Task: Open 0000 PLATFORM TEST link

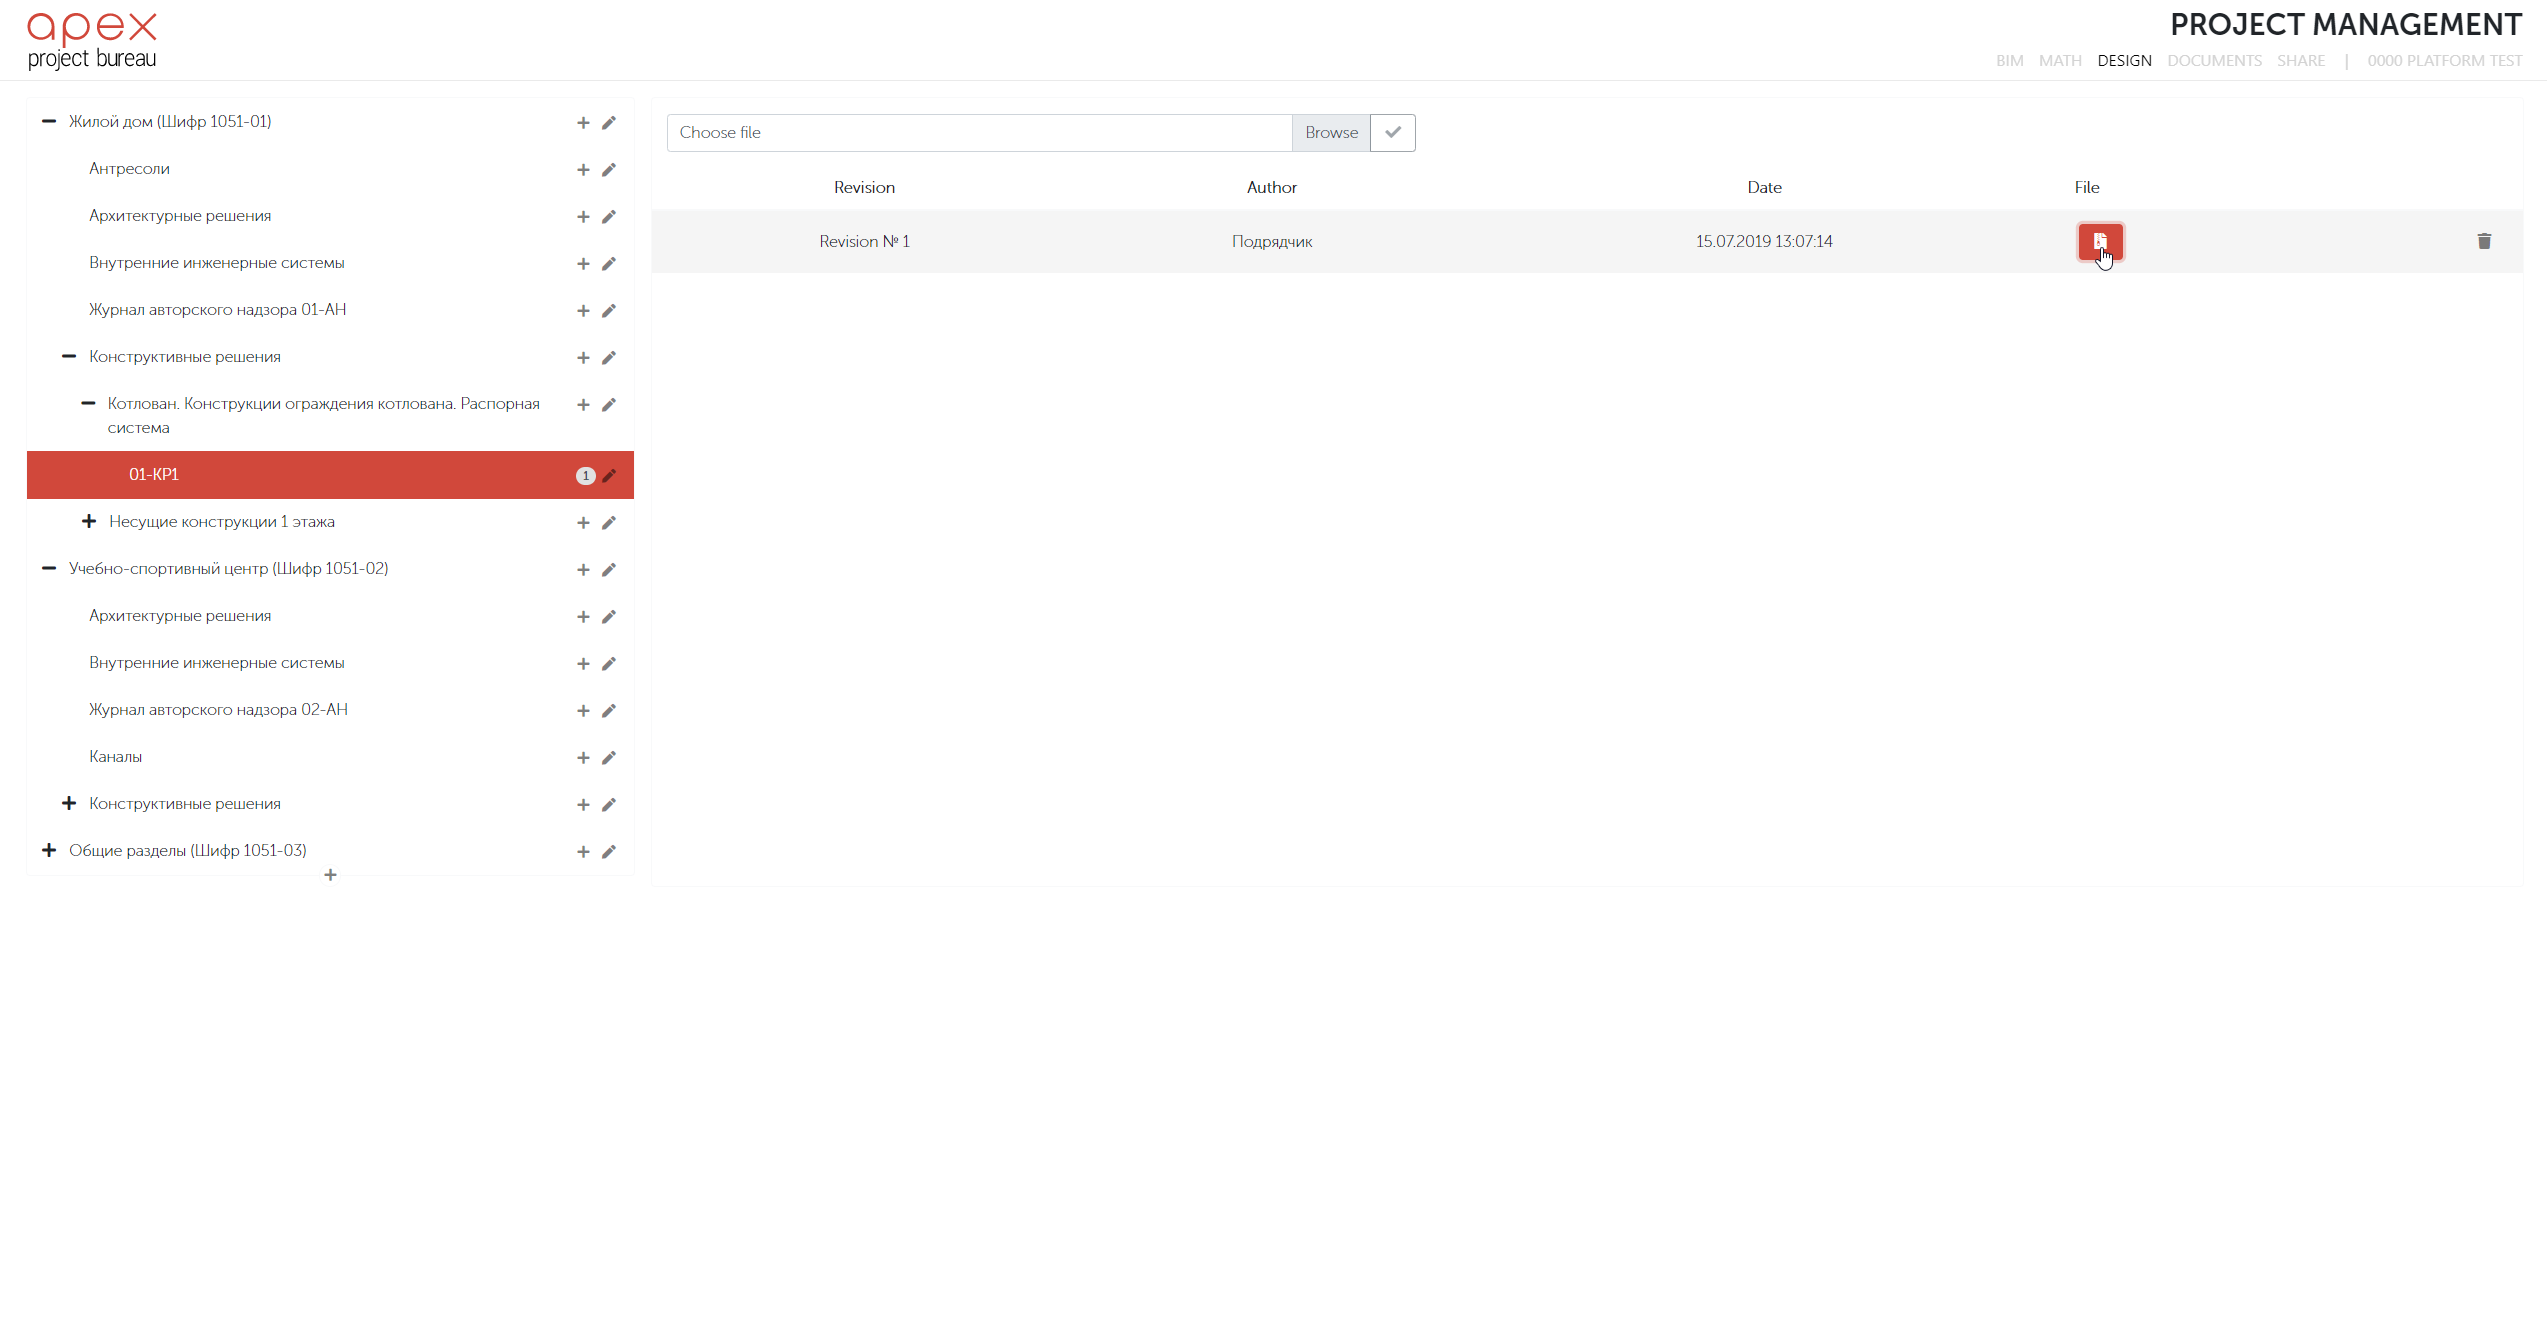Action: click(x=2444, y=61)
